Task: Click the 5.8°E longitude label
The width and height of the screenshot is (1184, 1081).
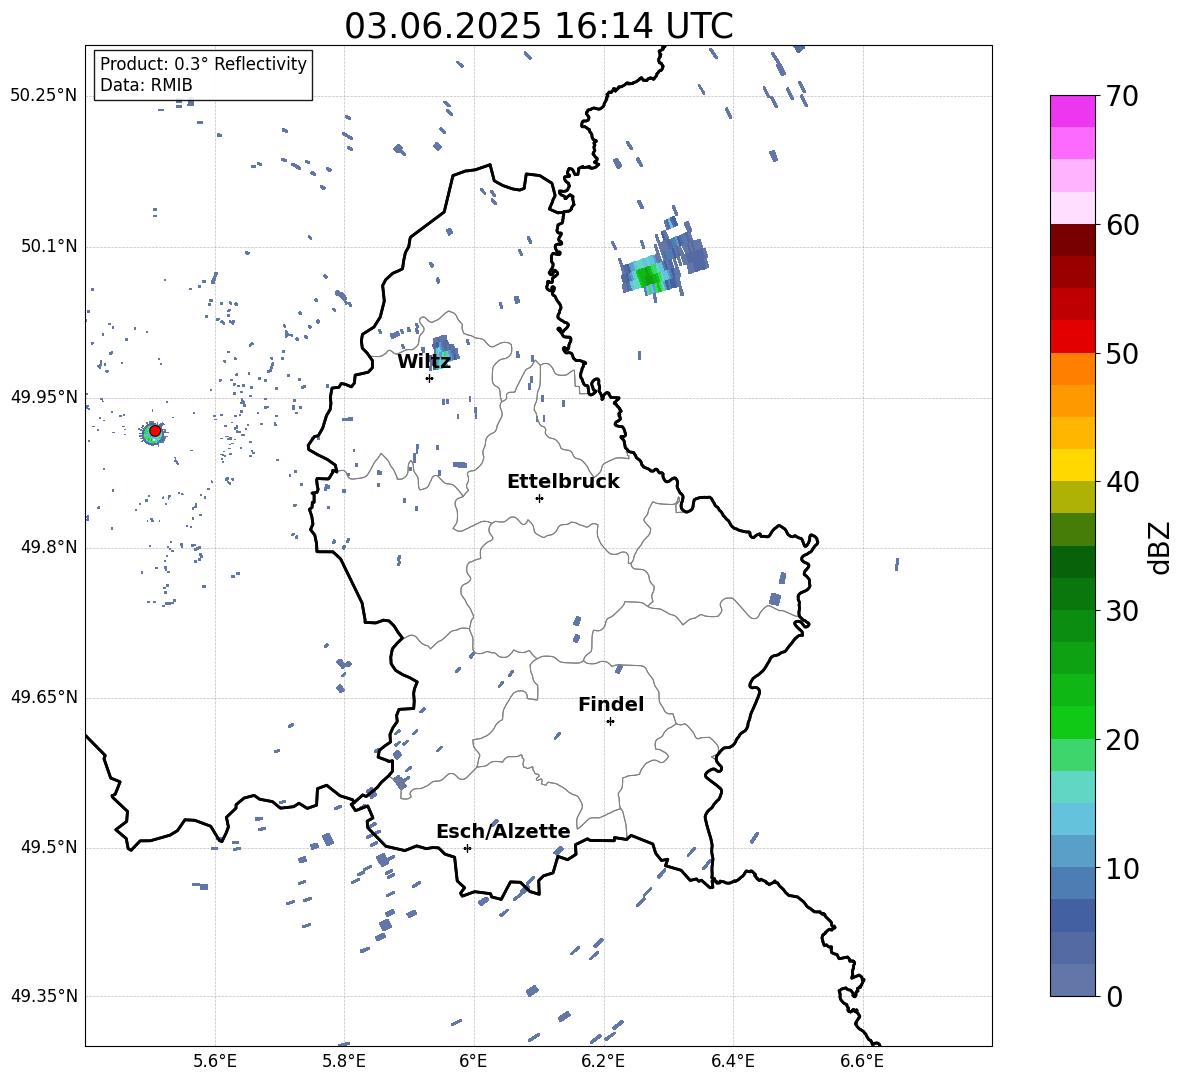Action: pos(344,1061)
